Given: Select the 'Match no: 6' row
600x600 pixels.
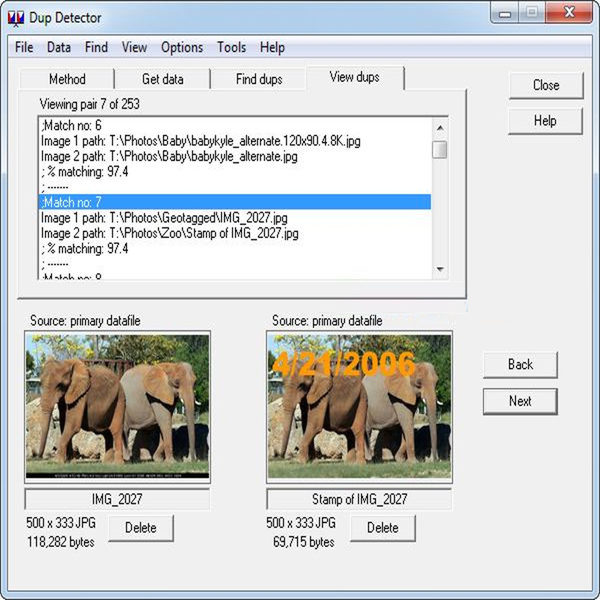Looking at the screenshot, I should [235, 126].
